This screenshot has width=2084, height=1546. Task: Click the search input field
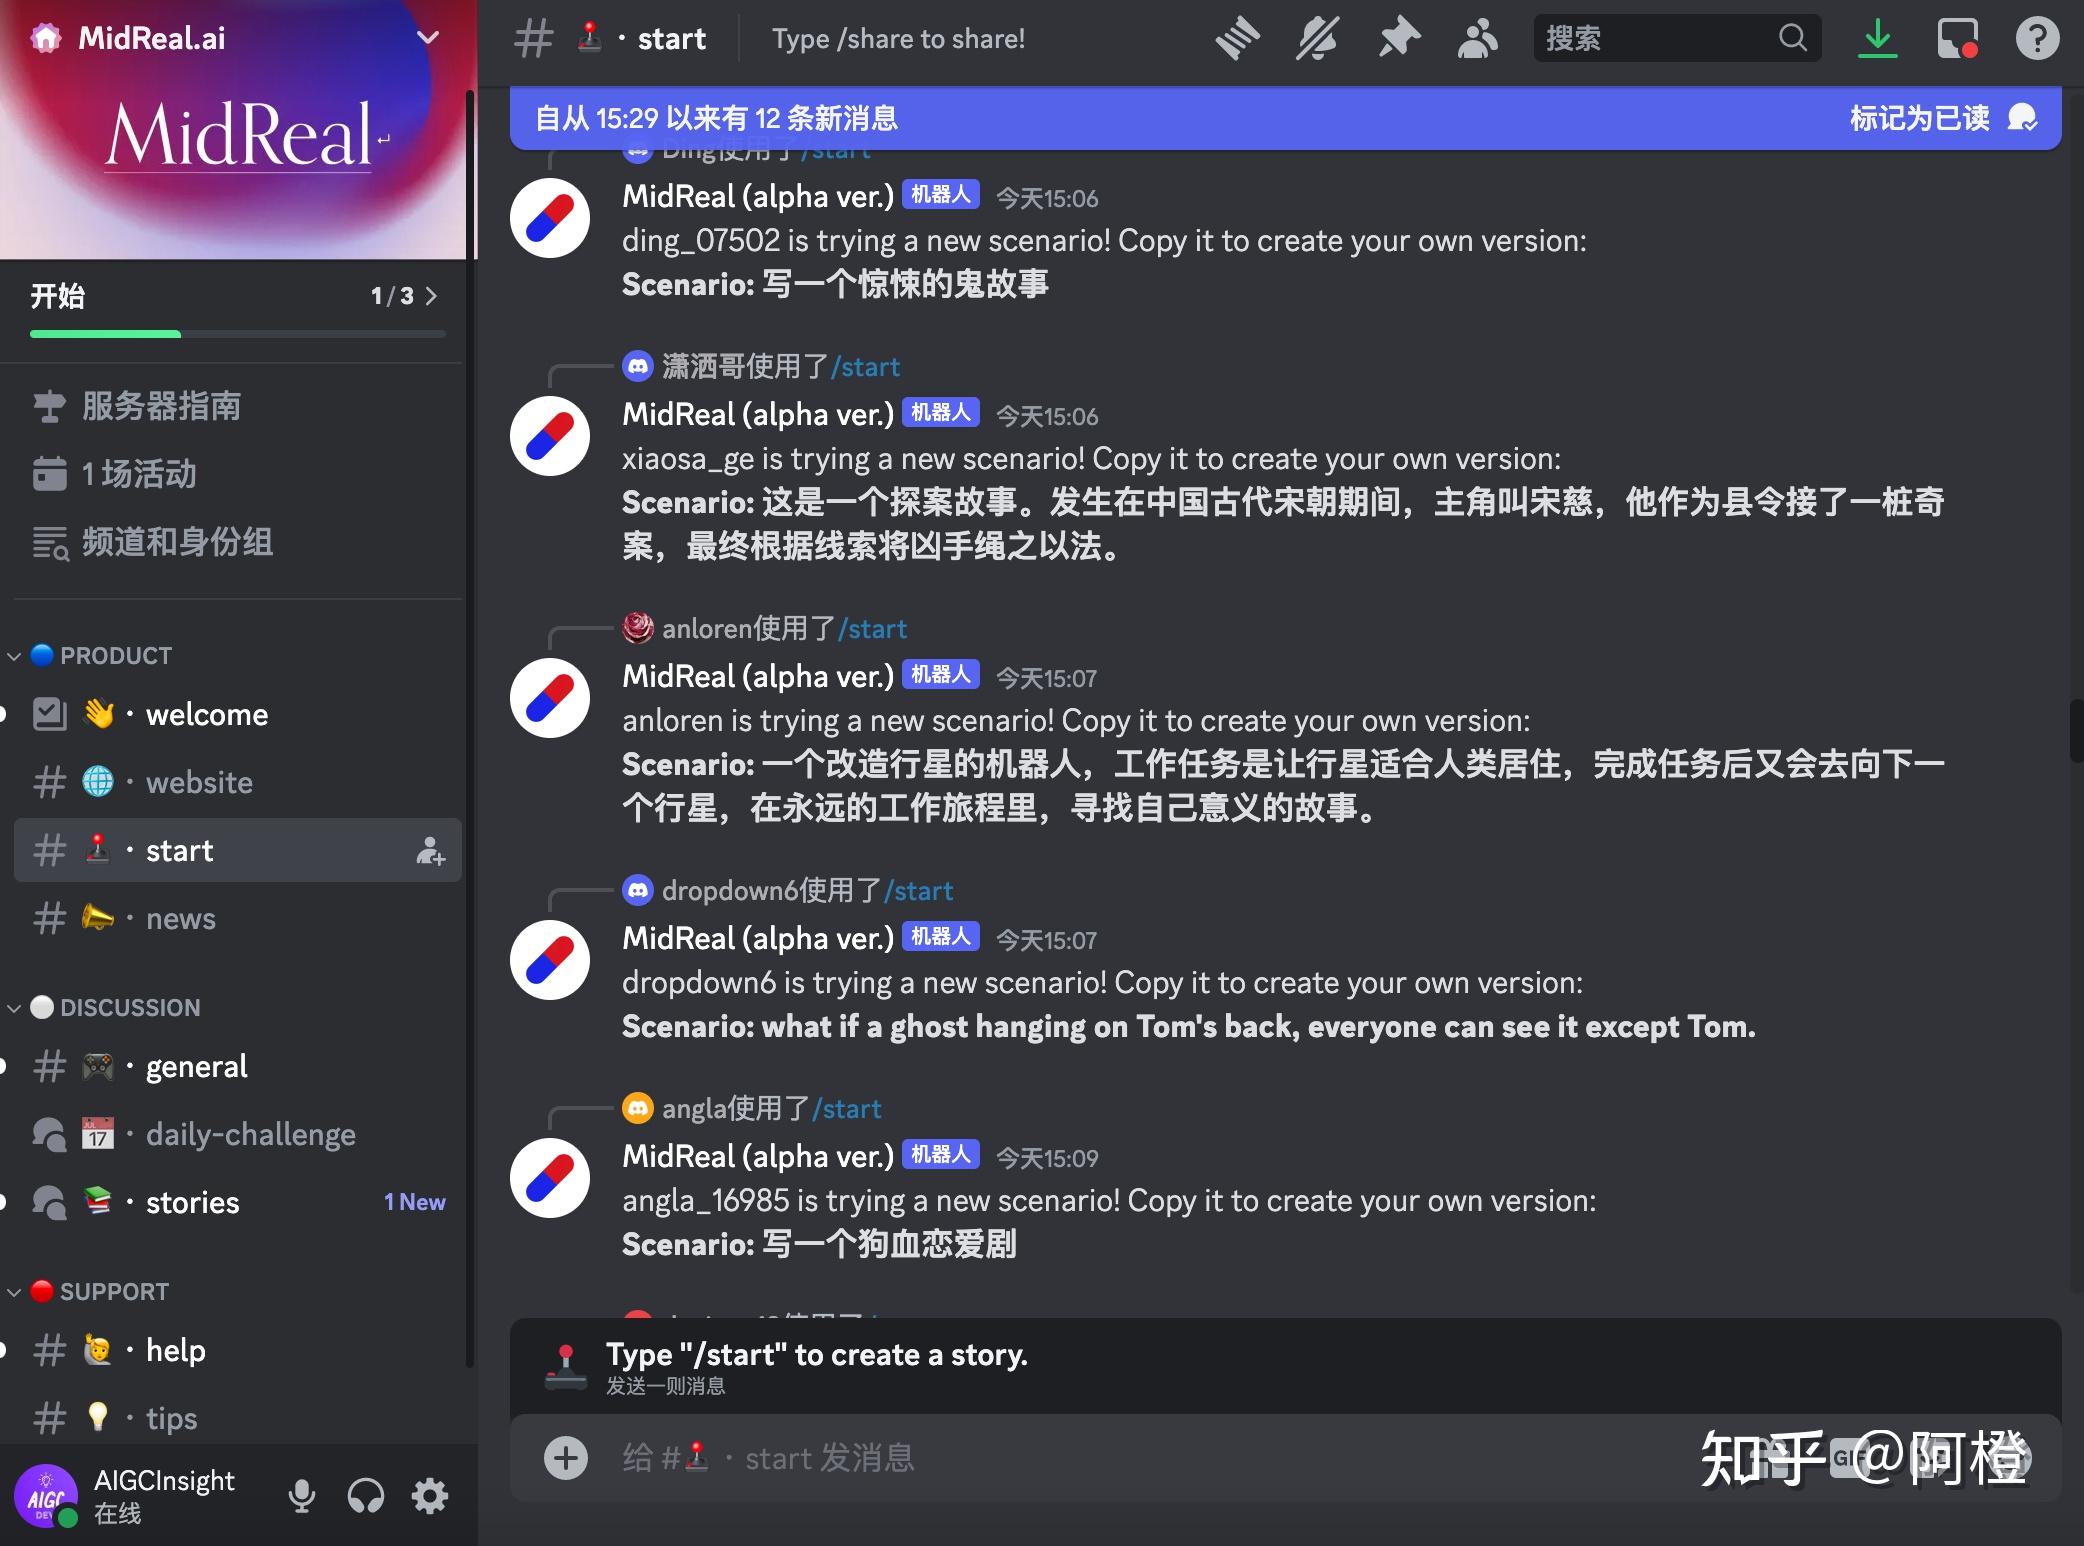click(x=1660, y=38)
